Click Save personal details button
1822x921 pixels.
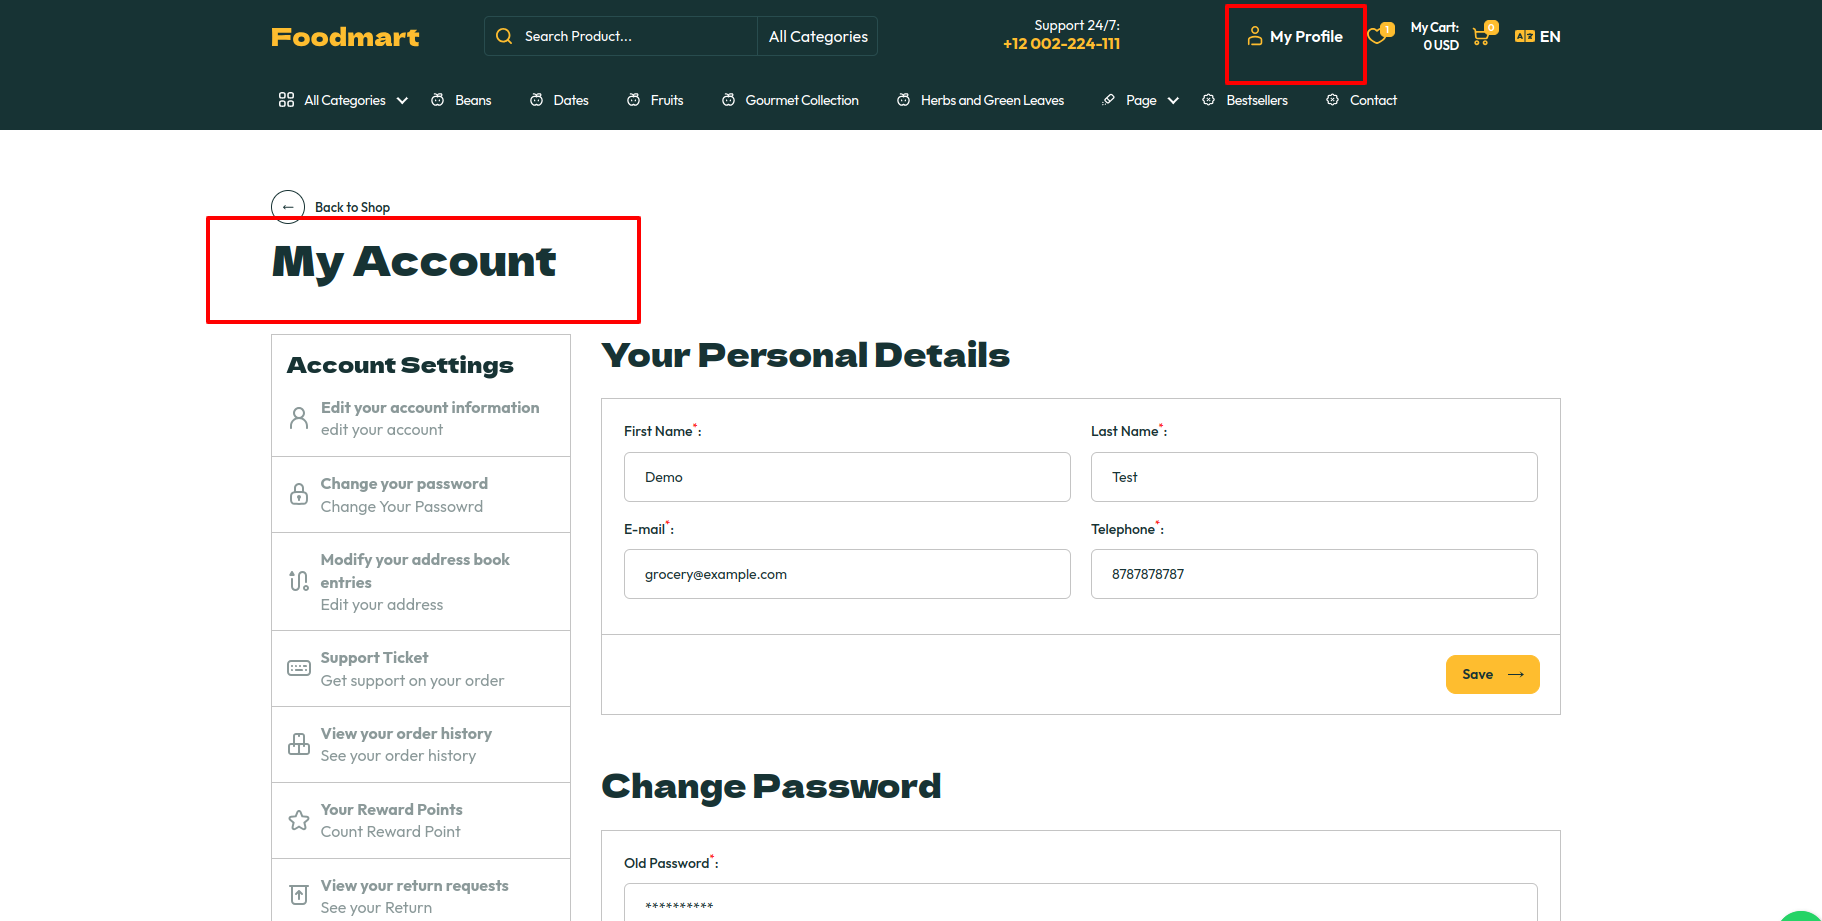(1492, 674)
